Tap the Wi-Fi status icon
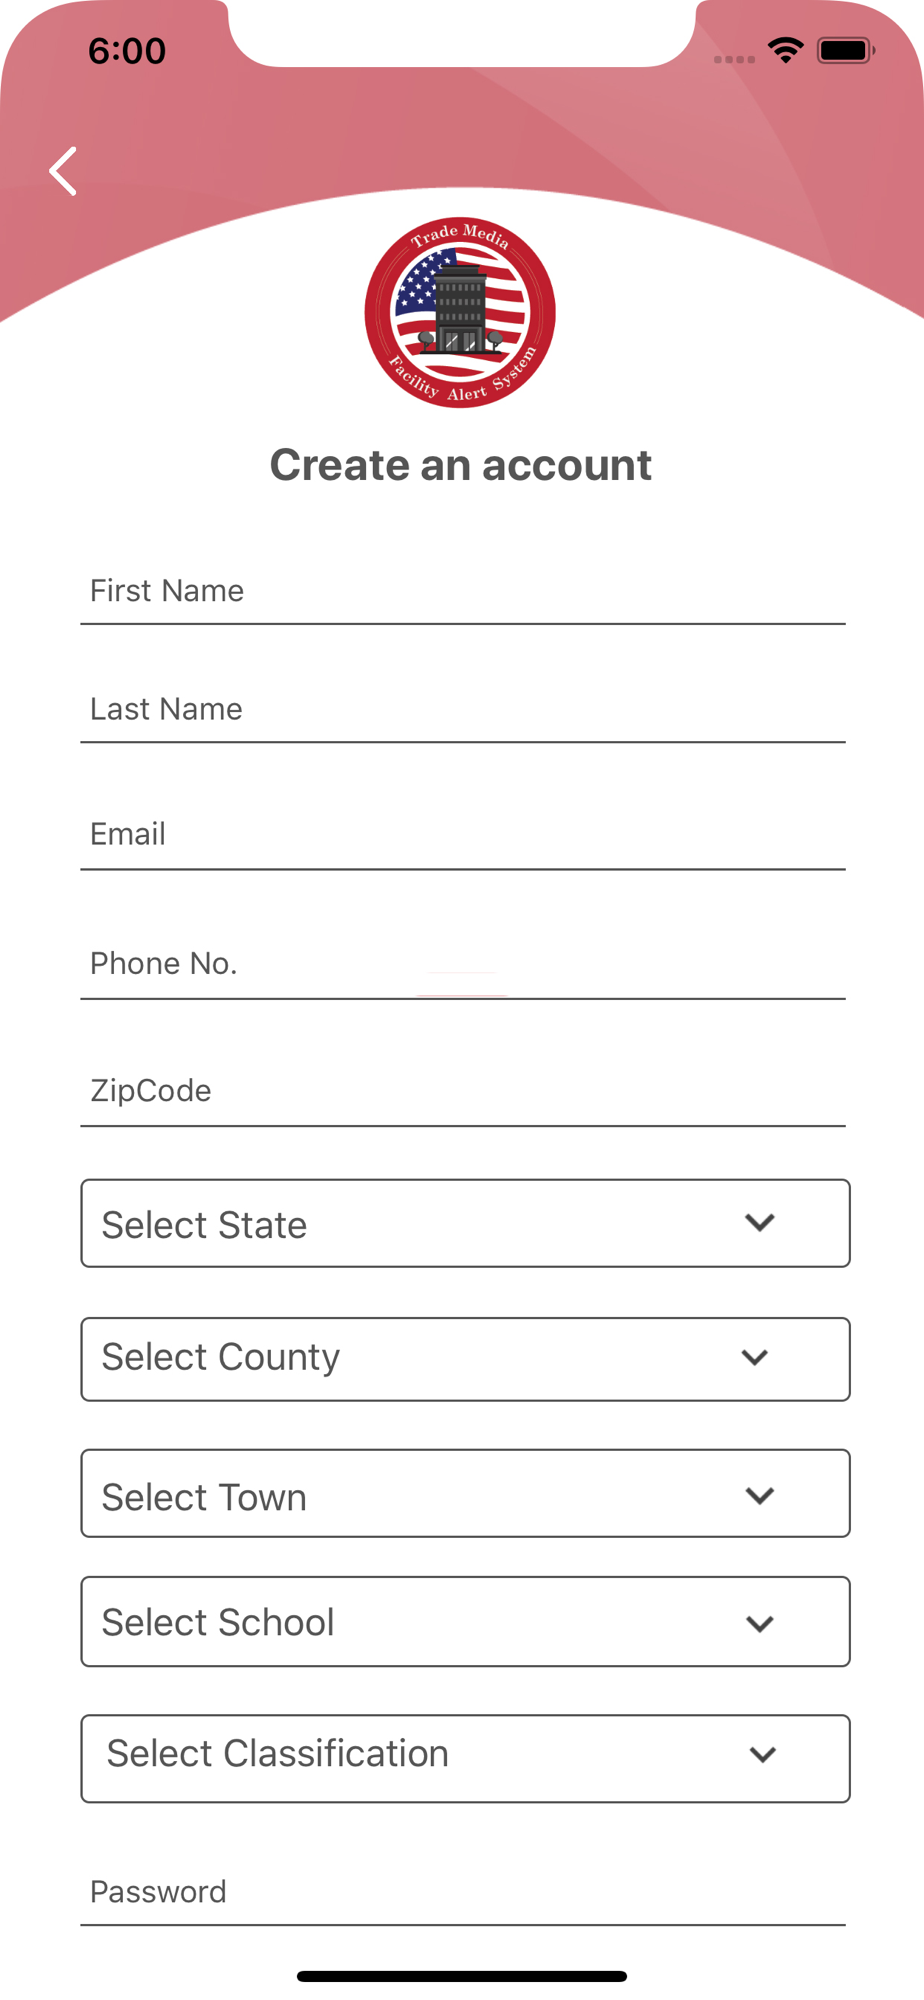 [x=786, y=50]
